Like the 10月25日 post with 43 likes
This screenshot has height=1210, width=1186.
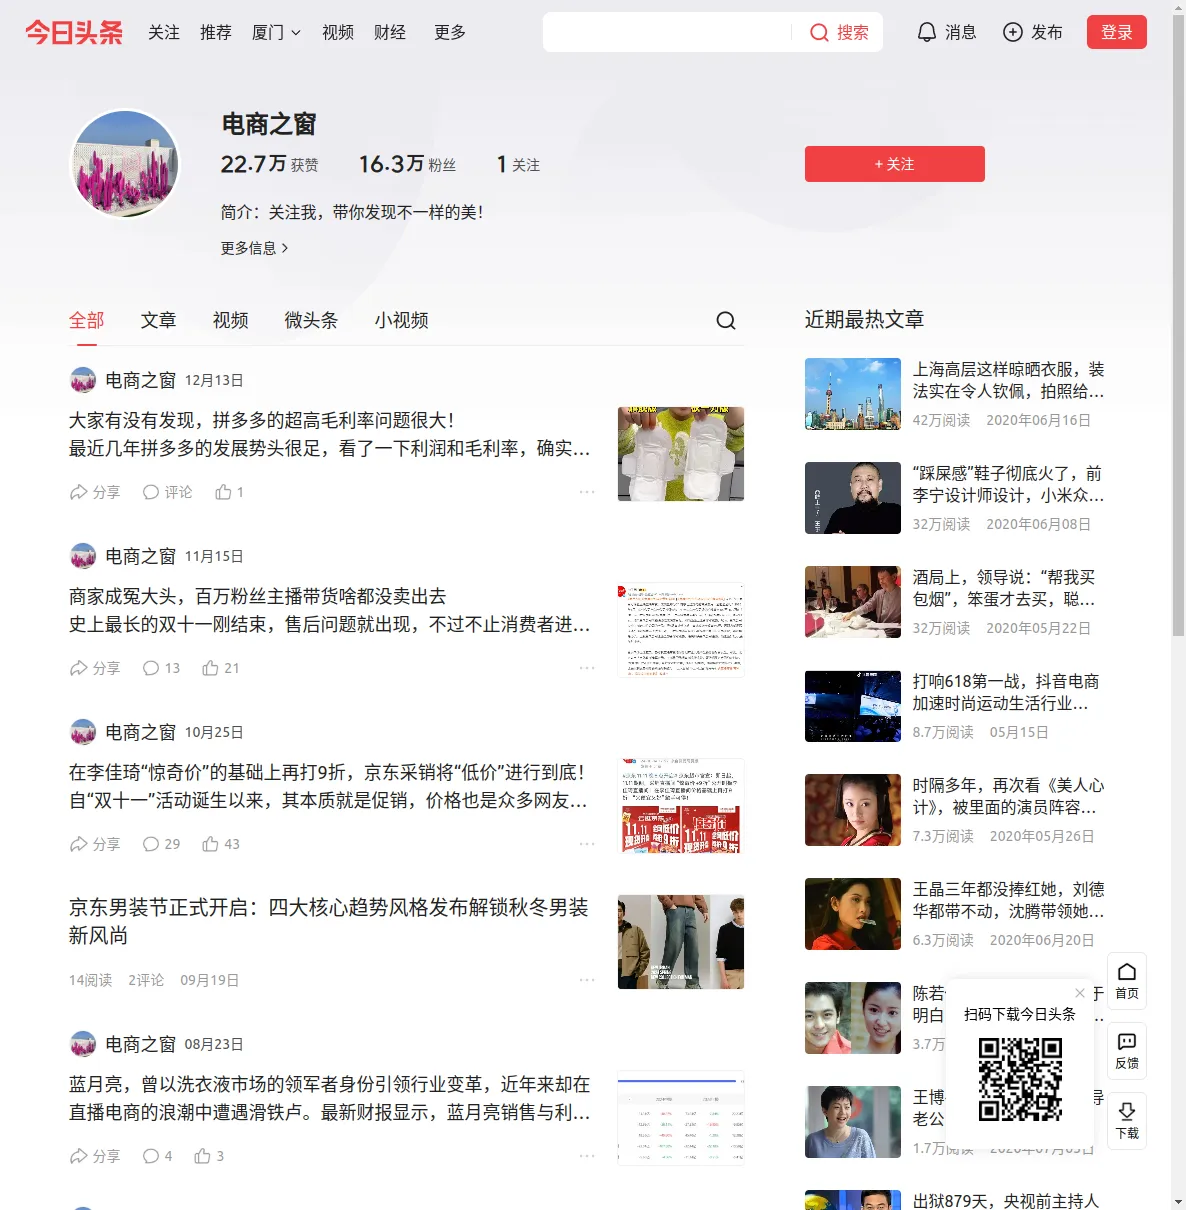pos(221,844)
